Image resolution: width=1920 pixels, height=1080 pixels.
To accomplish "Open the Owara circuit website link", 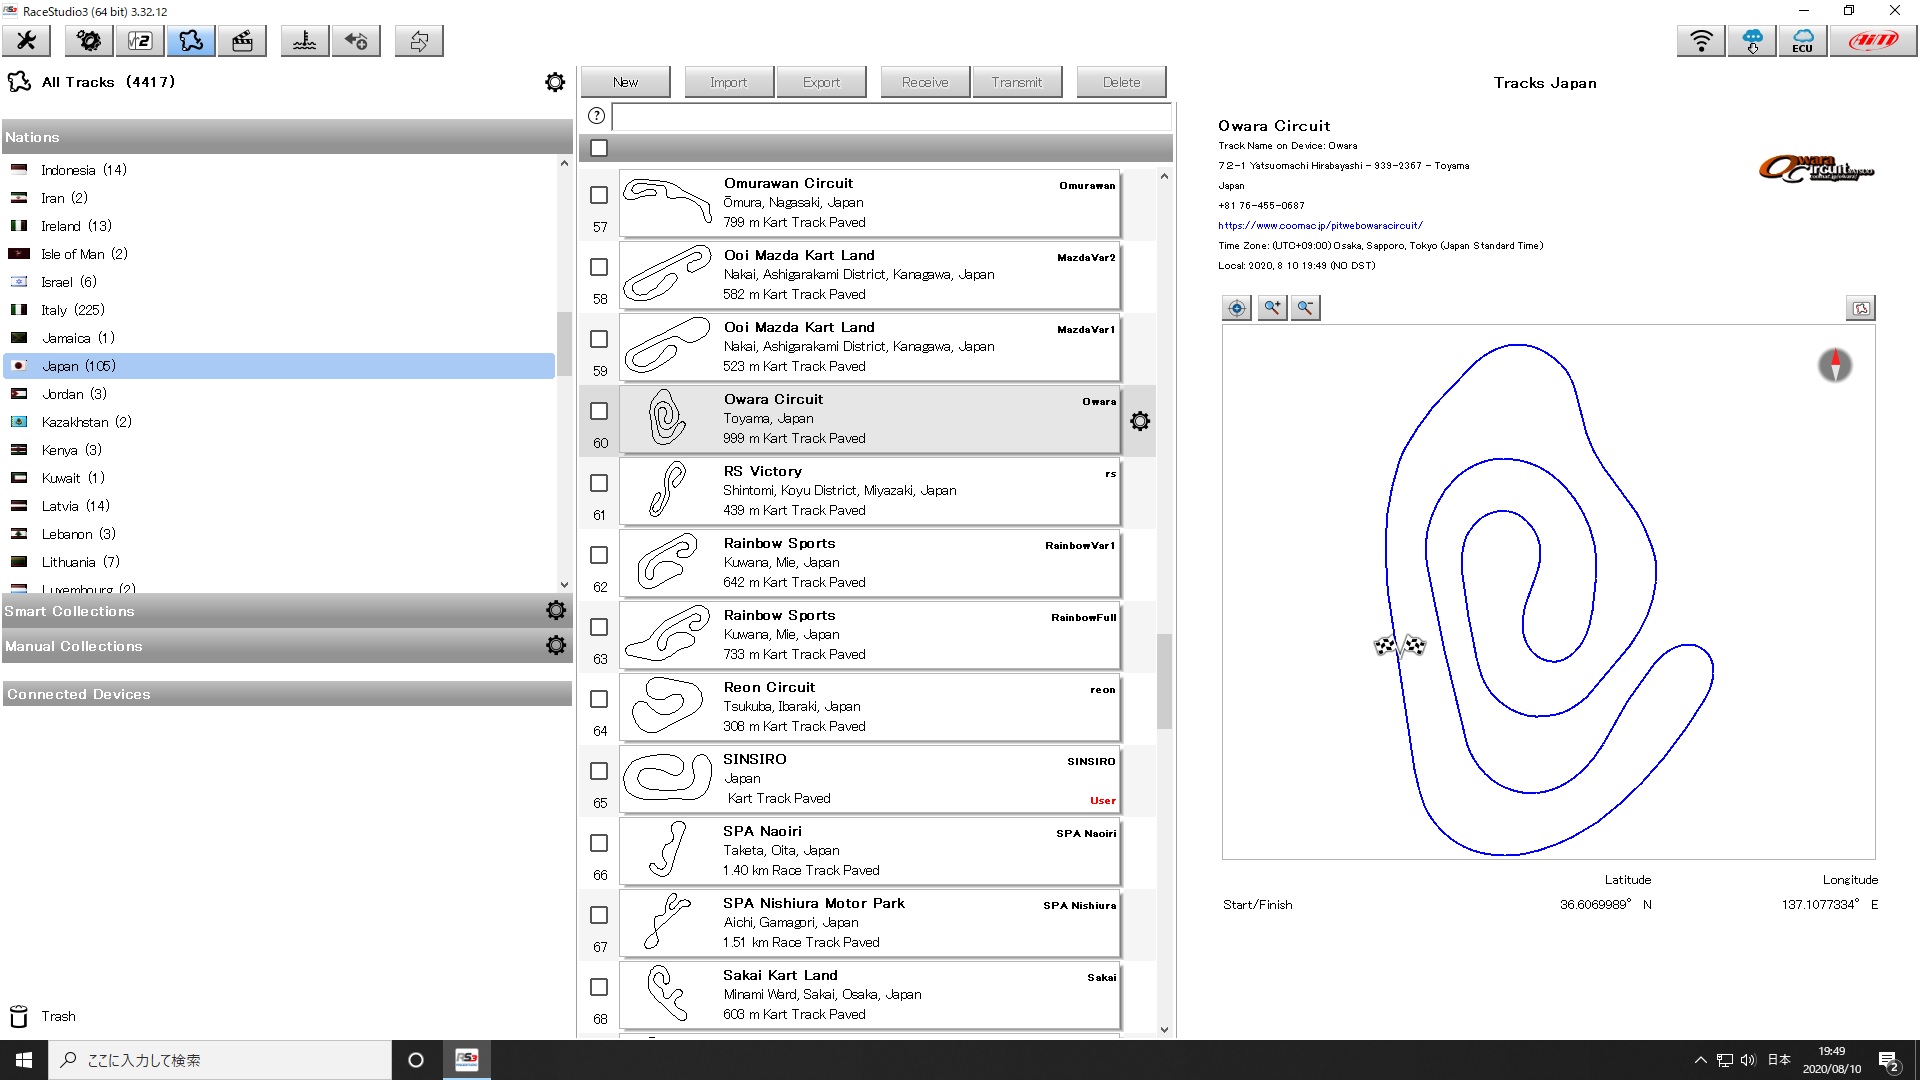I will click(1320, 226).
